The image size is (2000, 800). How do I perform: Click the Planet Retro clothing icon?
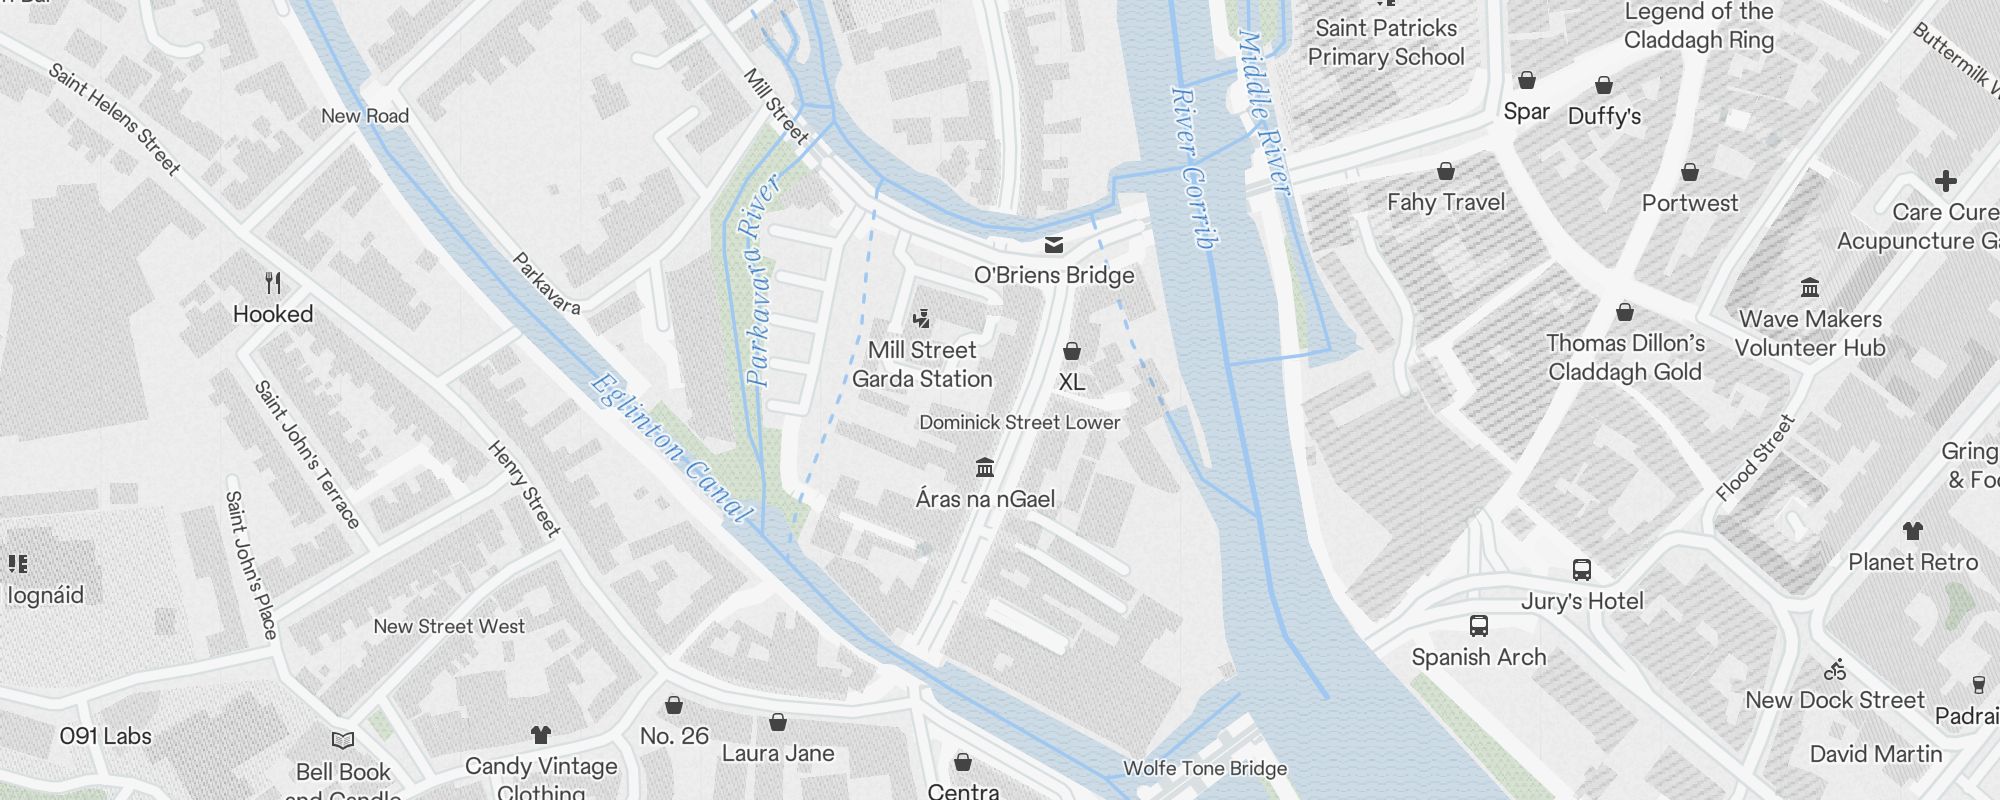click(1913, 531)
